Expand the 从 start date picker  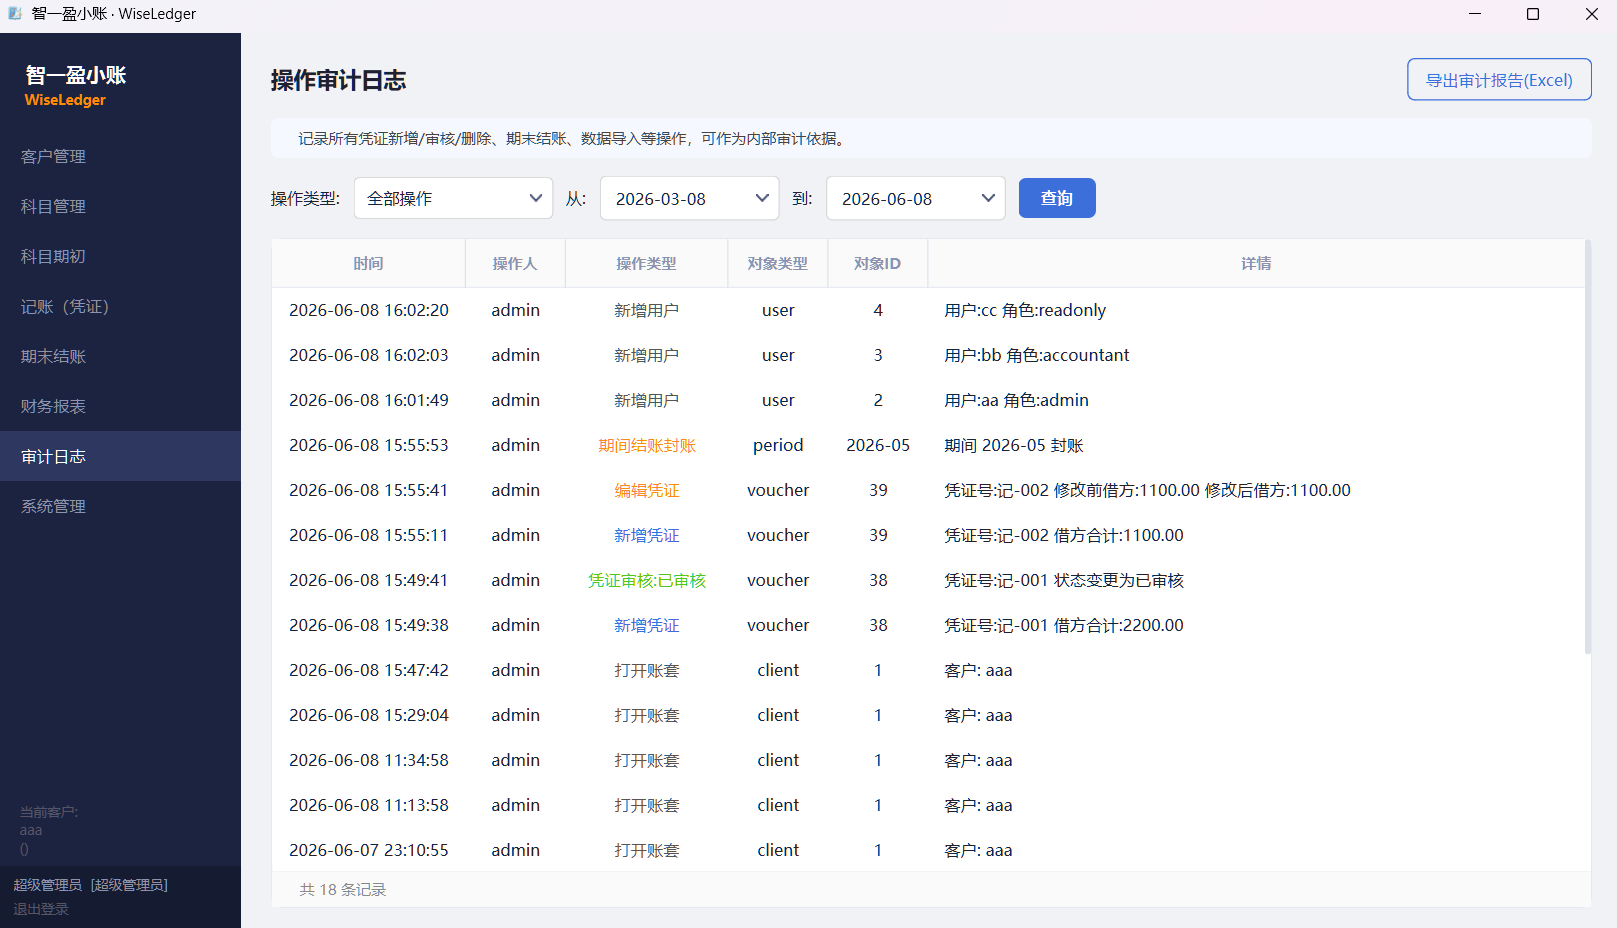pyautogui.click(x=689, y=198)
